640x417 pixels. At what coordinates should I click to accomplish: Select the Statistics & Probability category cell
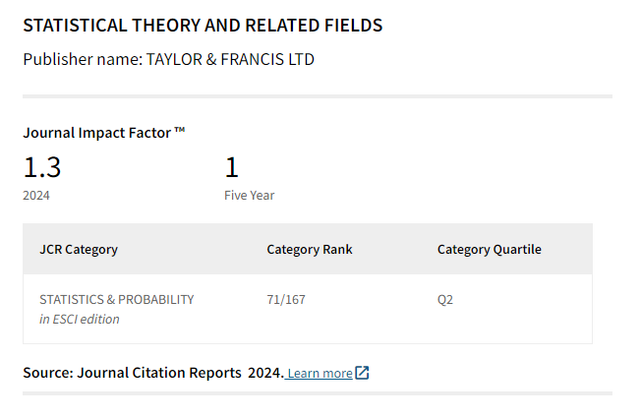(x=116, y=299)
